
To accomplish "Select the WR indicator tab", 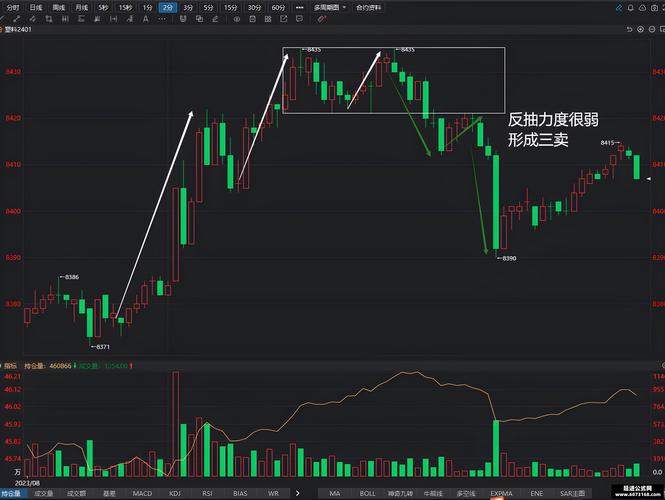I will click(273, 493).
